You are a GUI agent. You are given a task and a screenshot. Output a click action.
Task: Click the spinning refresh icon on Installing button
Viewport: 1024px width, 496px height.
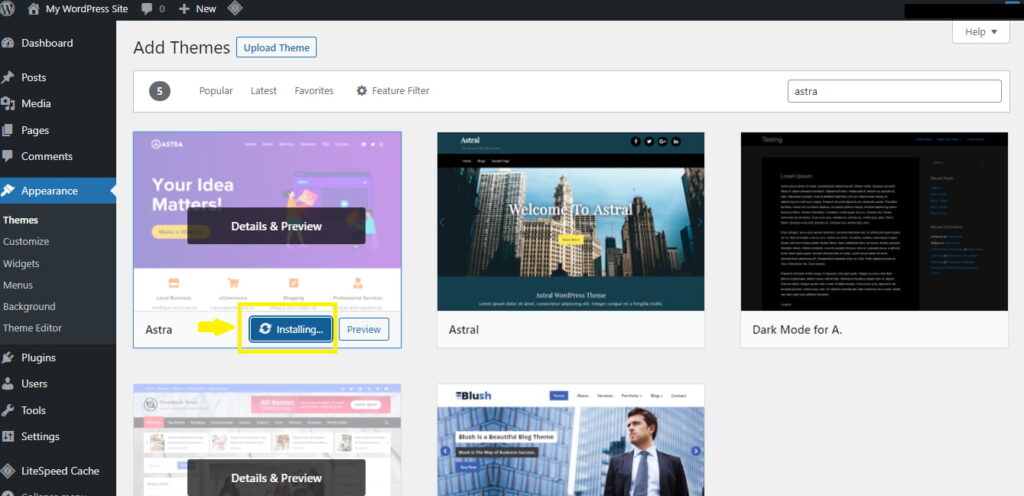265,329
